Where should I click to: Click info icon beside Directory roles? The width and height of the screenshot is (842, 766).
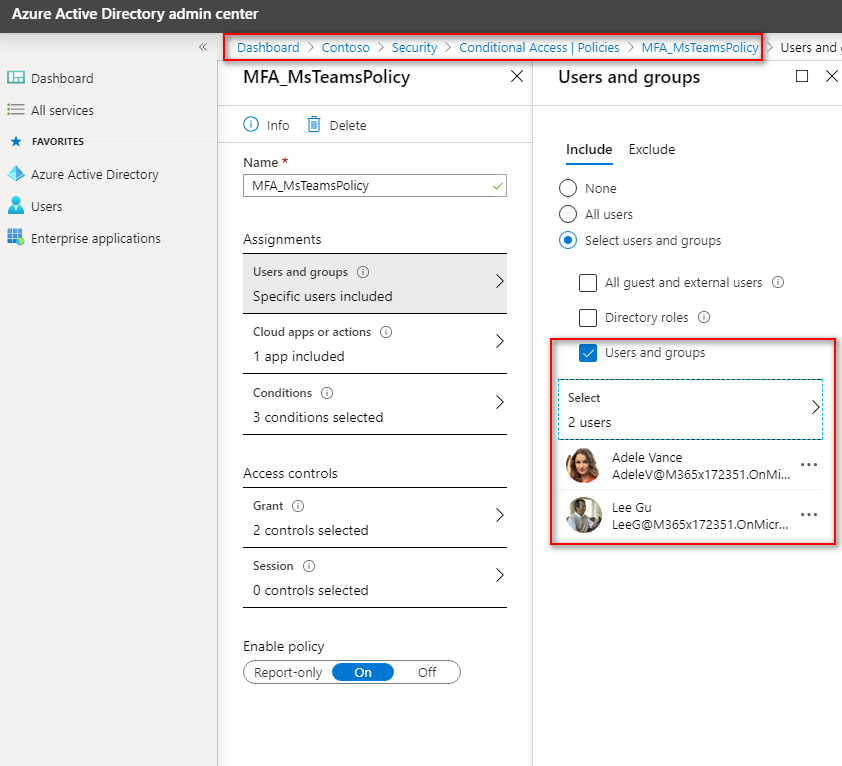click(x=704, y=317)
